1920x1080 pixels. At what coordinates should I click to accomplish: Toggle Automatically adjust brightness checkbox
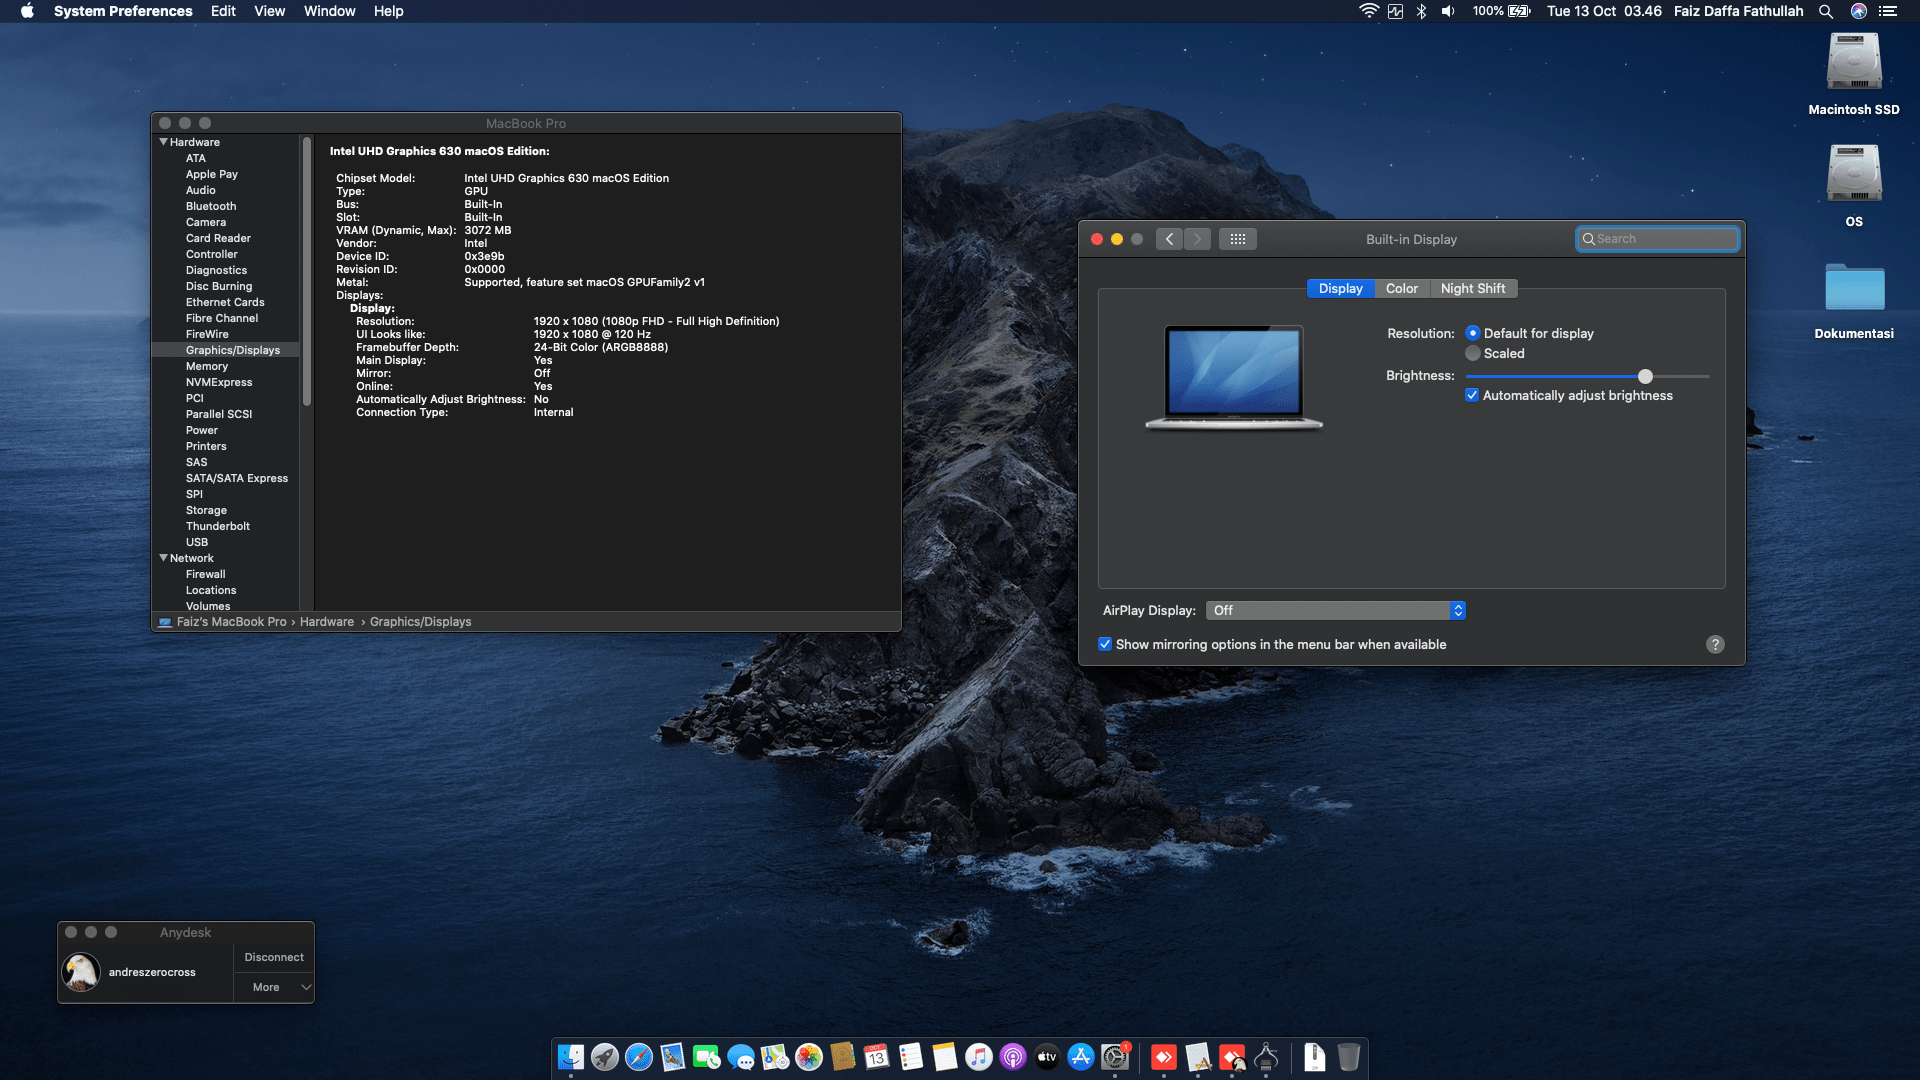coord(1472,395)
